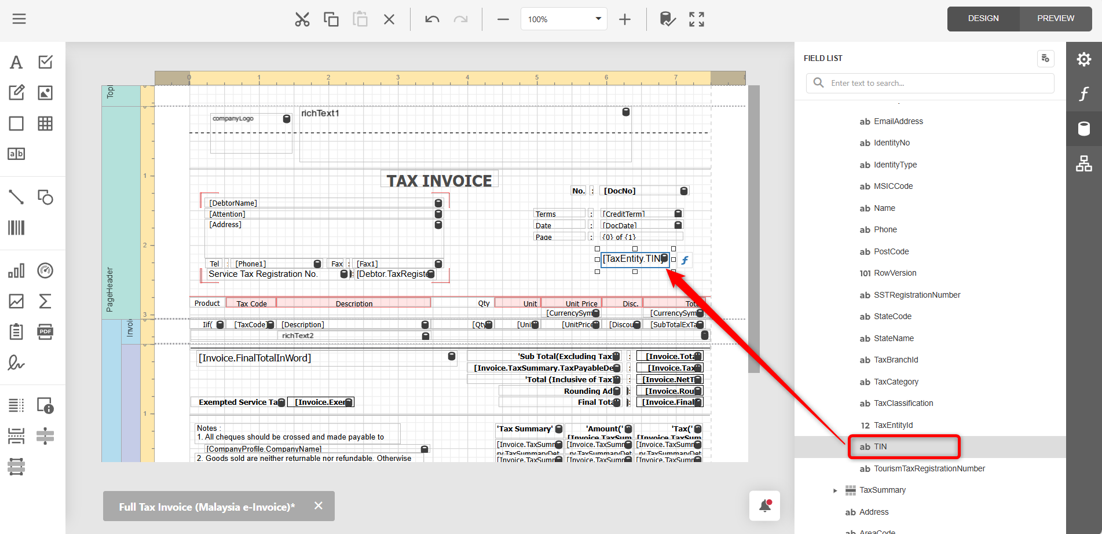The image size is (1102, 534).
Task: Select the Shape toolbox control
Action: (x=45, y=197)
